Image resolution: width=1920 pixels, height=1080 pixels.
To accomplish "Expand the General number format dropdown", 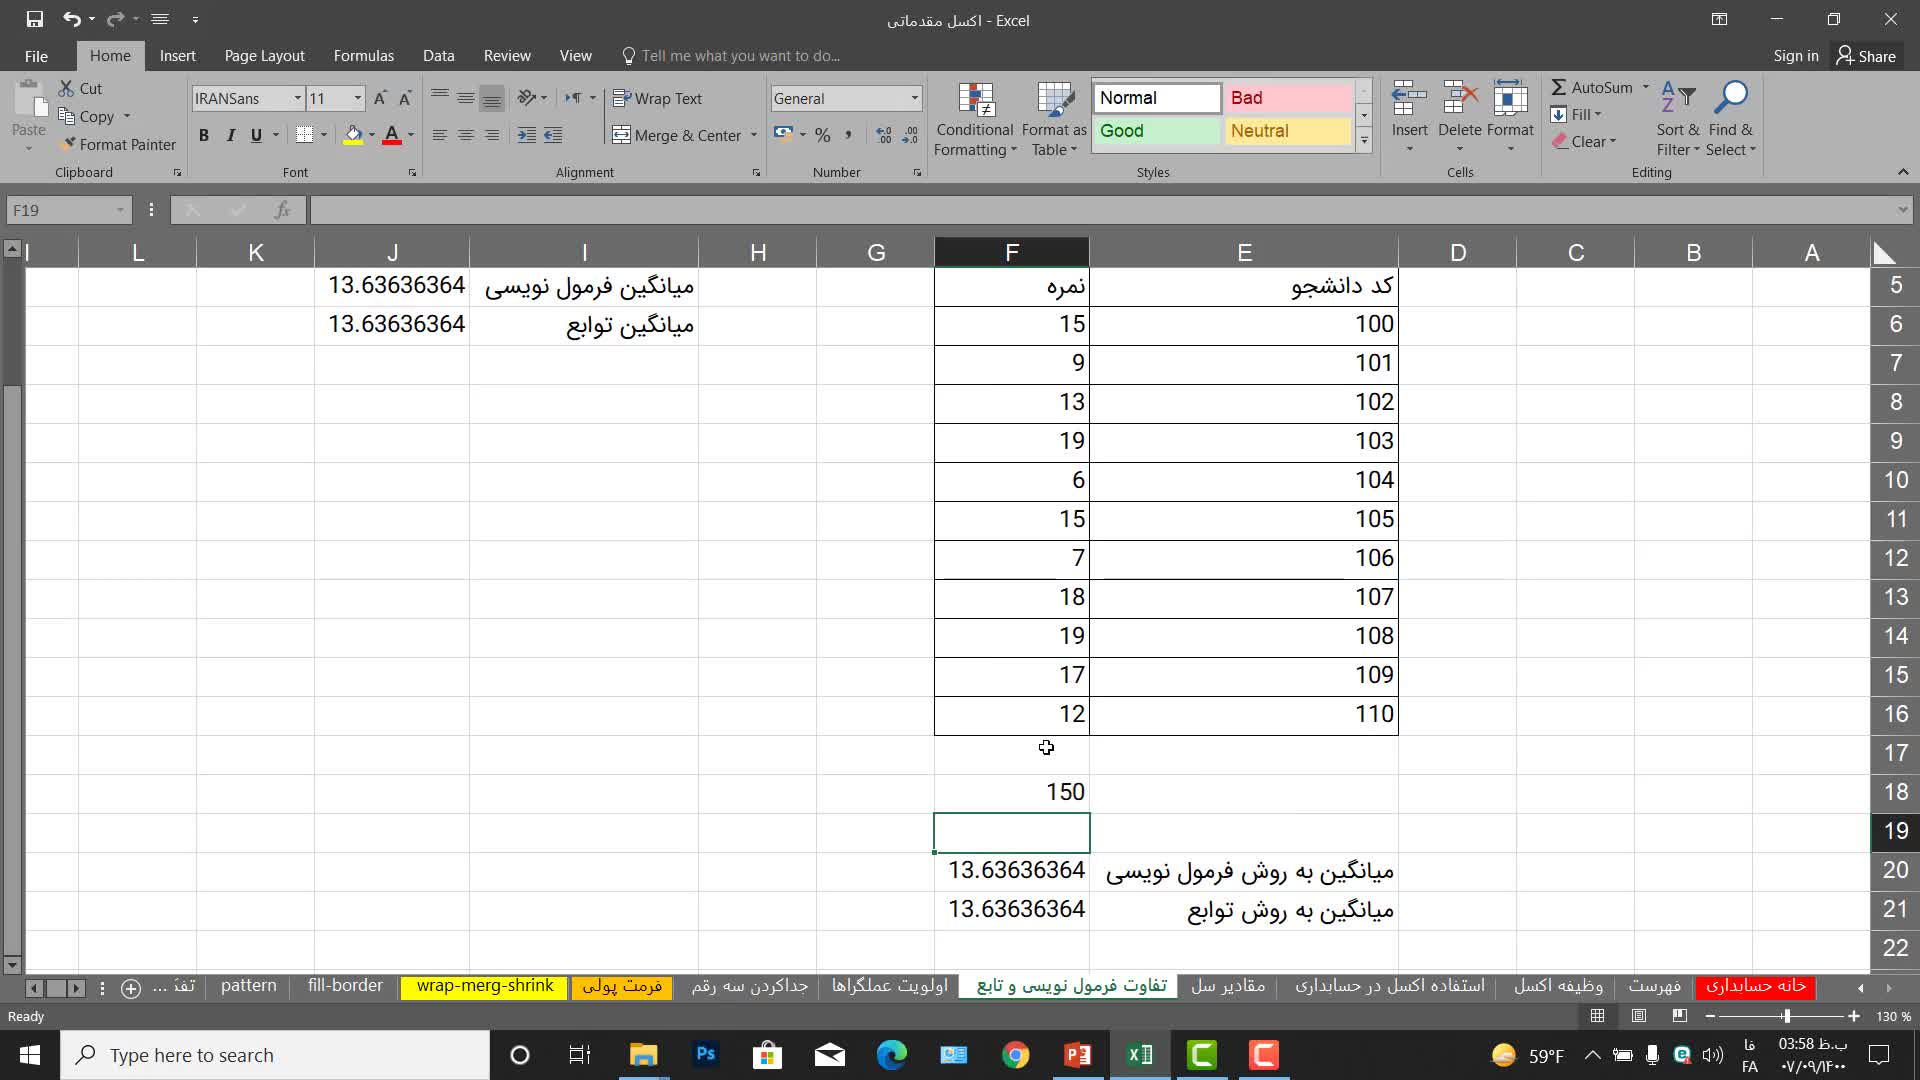I will [x=914, y=98].
